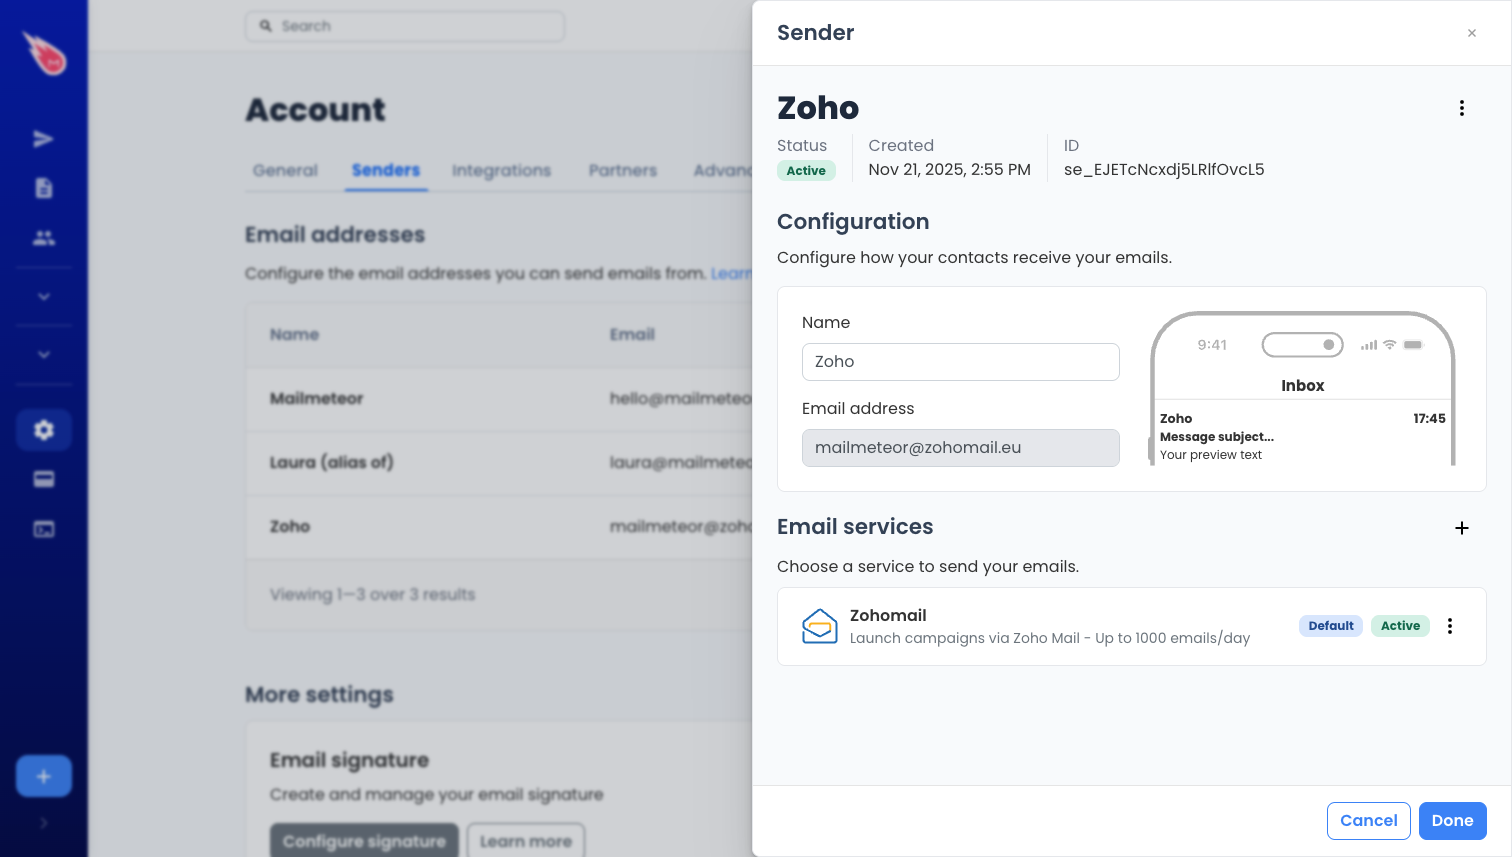Switch to the Integrations tab
Screen dimensions: 1512x857
501,171
